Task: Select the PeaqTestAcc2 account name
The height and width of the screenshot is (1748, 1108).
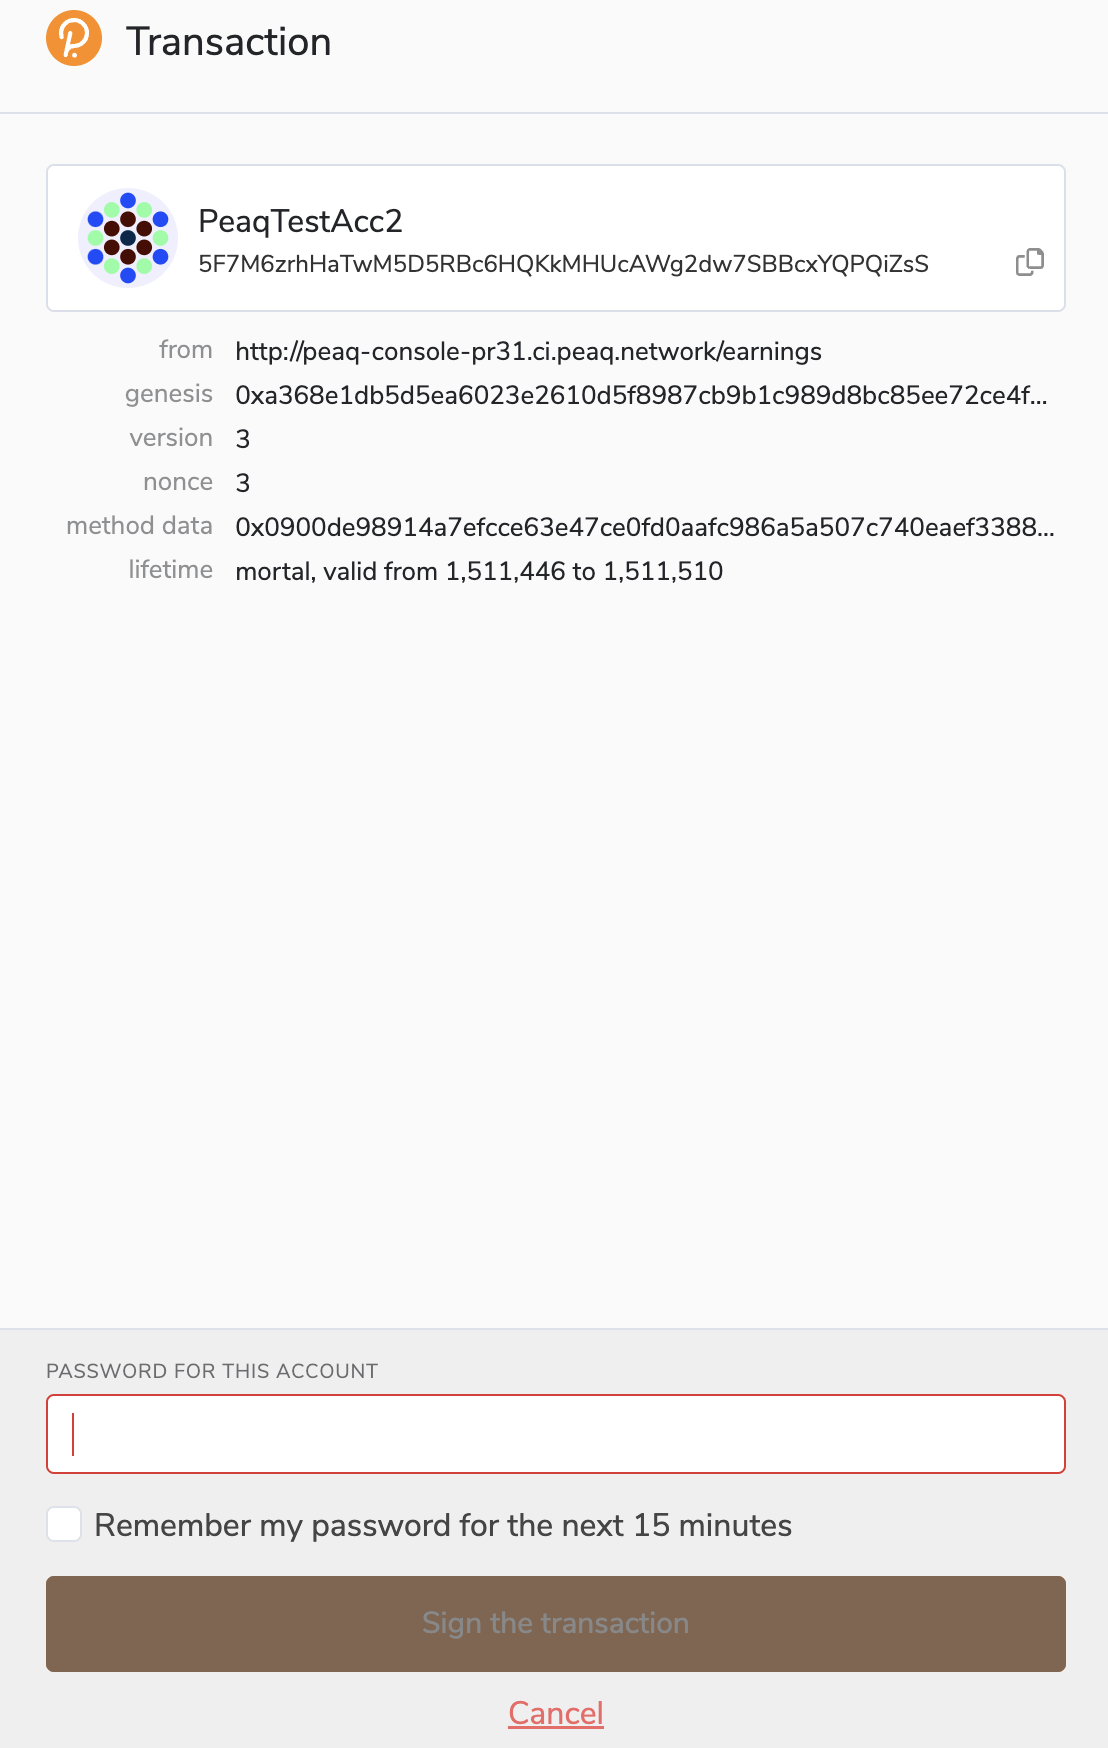Action: [x=300, y=221]
